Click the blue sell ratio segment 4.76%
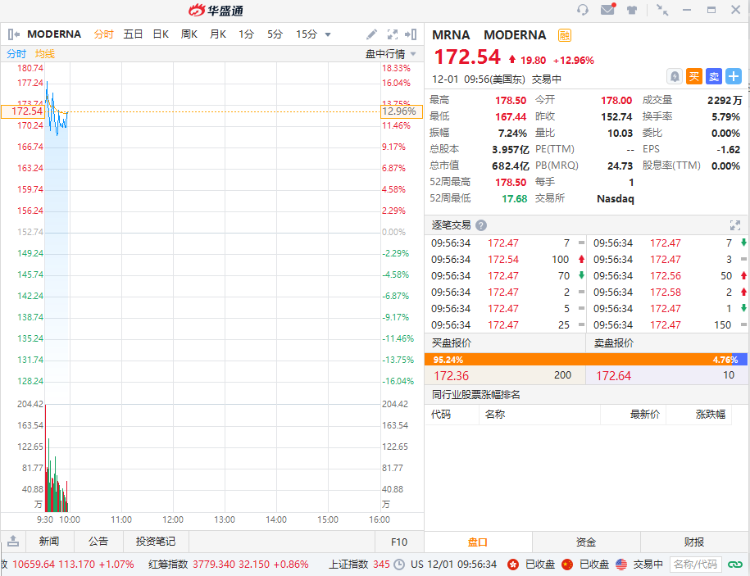This screenshot has width=750, height=576. 739,359
